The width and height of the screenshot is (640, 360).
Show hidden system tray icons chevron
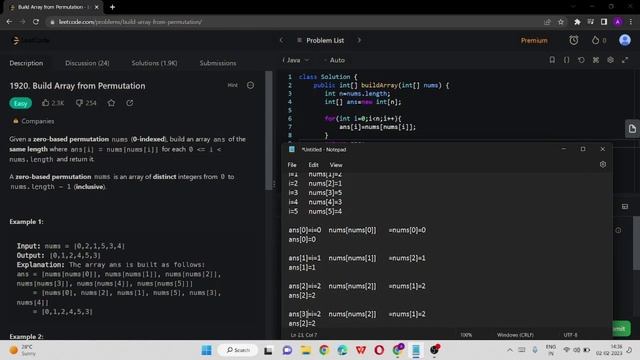pyautogui.click(x=509, y=350)
